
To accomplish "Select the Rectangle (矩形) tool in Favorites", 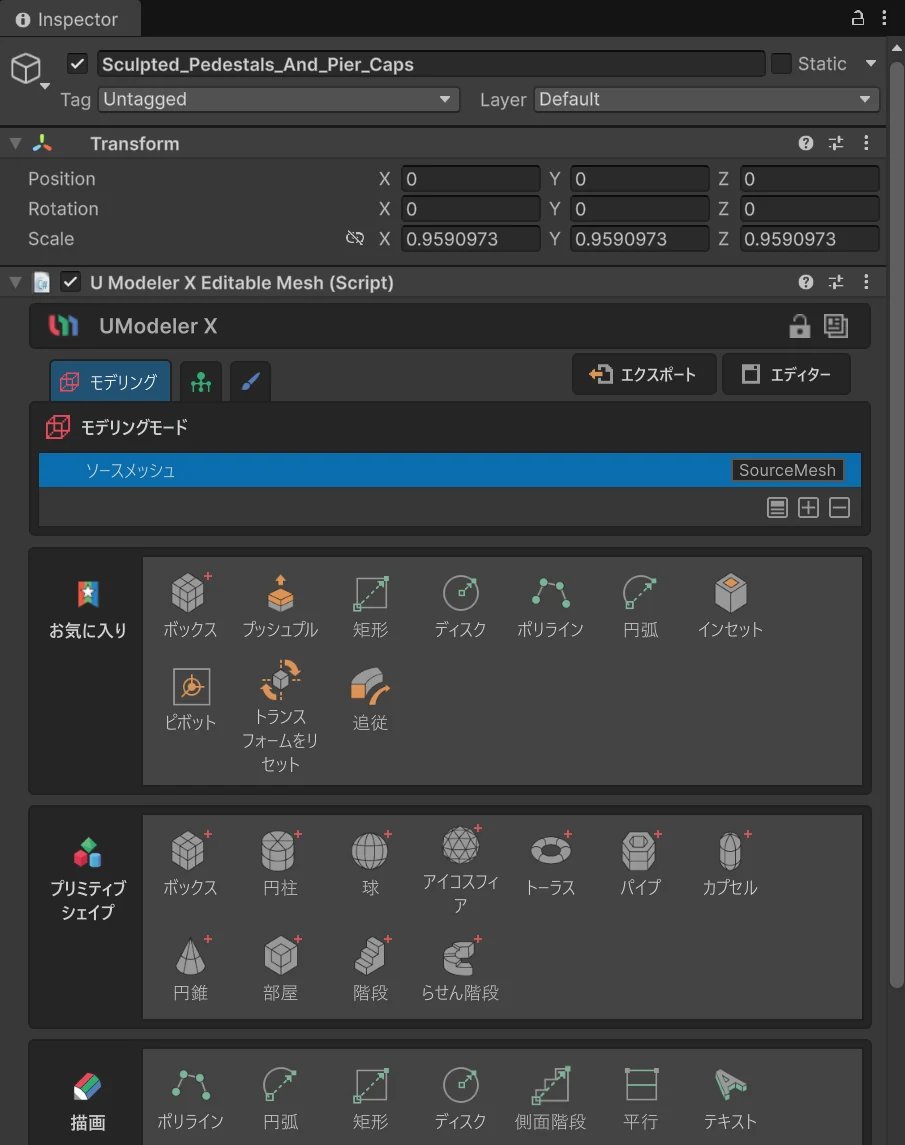I will tap(370, 606).
